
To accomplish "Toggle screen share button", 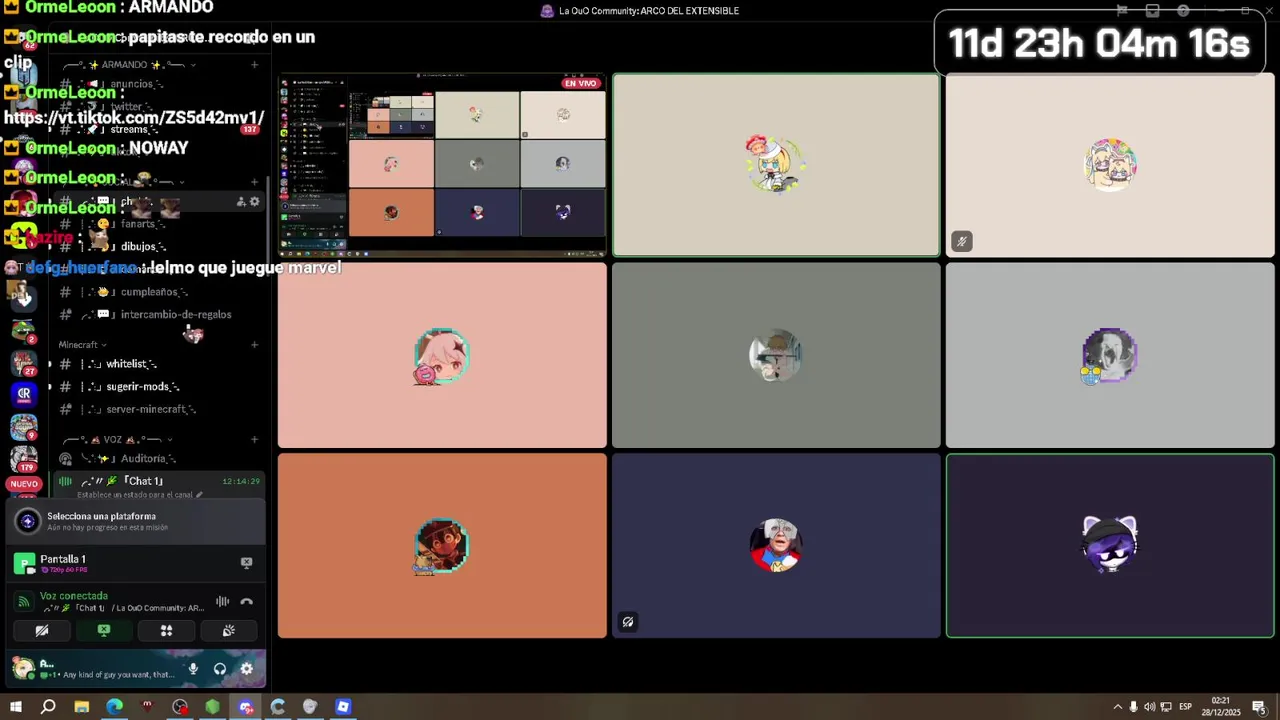I will click(x=104, y=631).
